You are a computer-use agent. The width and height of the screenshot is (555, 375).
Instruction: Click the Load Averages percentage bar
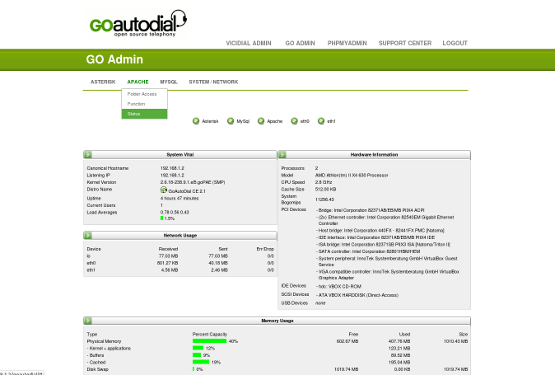coord(162,218)
